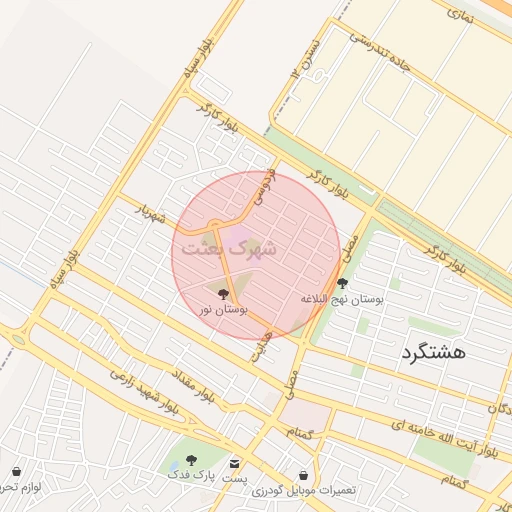Select the بوستان نهج البلاغه label text
Viewport: 512px width, 512px height.
point(342,299)
